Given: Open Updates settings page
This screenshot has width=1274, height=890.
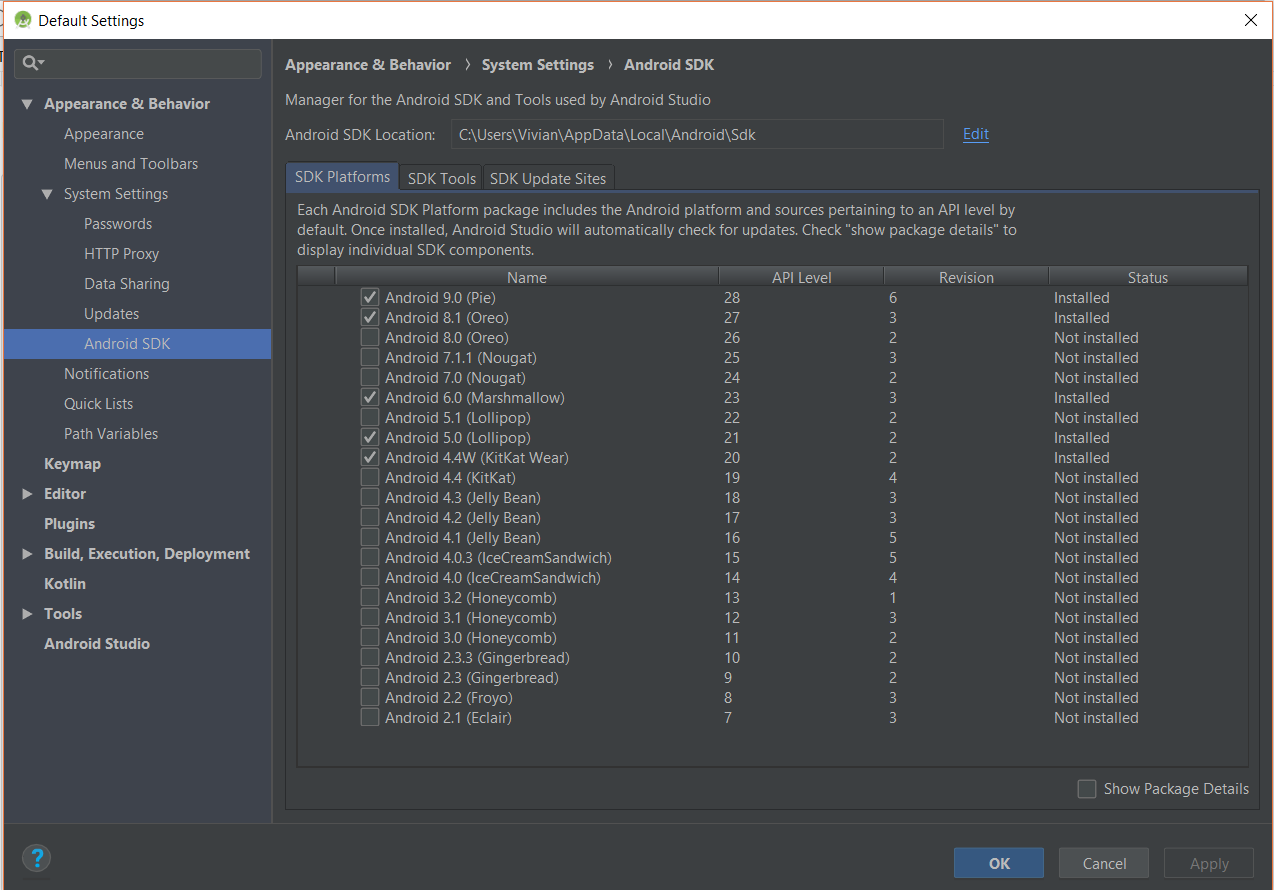Looking at the screenshot, I should coord(112,314).
